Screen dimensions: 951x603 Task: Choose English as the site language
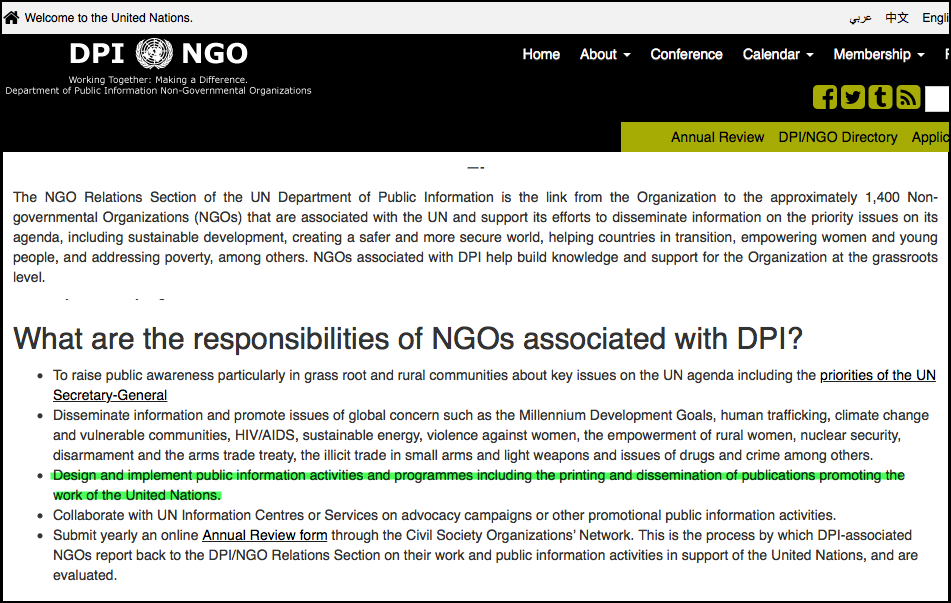pyautogui.click(x=936, y=17)
